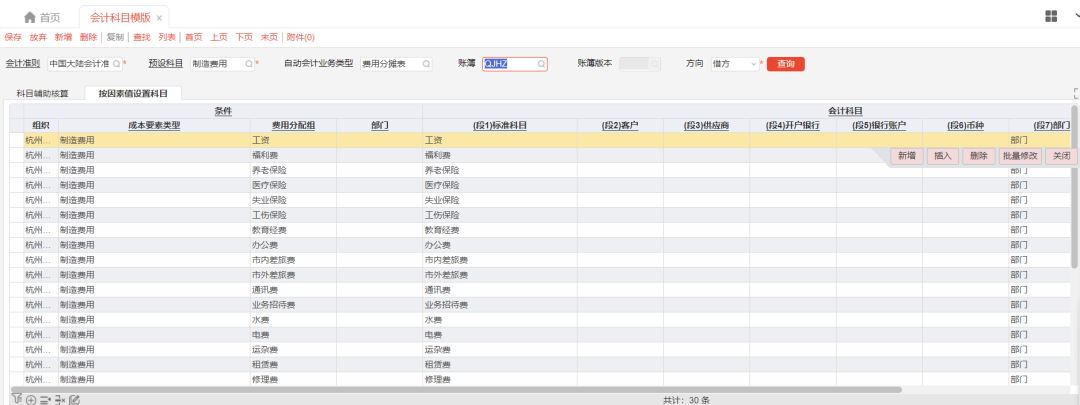Open 自动会计业务类型 lookup selector
Image resolution: width=1080 pixels, height=405 pixels.
tap(426, 64)
